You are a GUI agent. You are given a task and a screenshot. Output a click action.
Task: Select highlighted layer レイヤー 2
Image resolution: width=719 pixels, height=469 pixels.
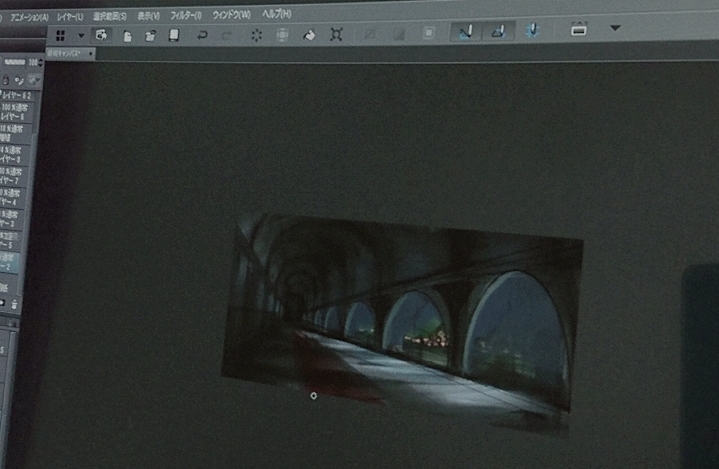[x=10, y=262]
